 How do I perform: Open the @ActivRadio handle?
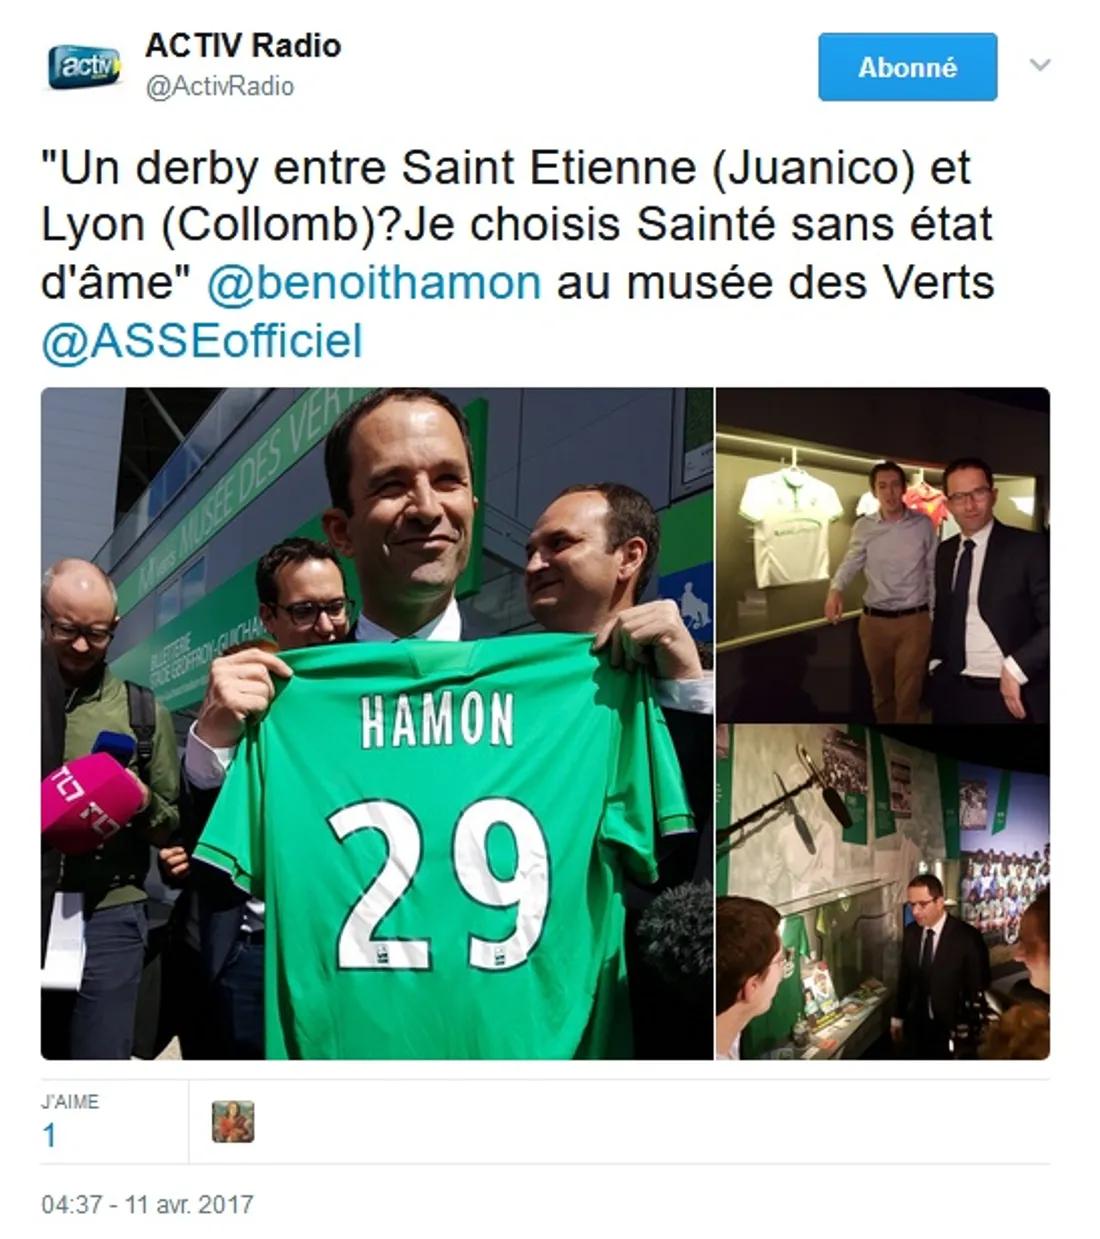[220, 87]
